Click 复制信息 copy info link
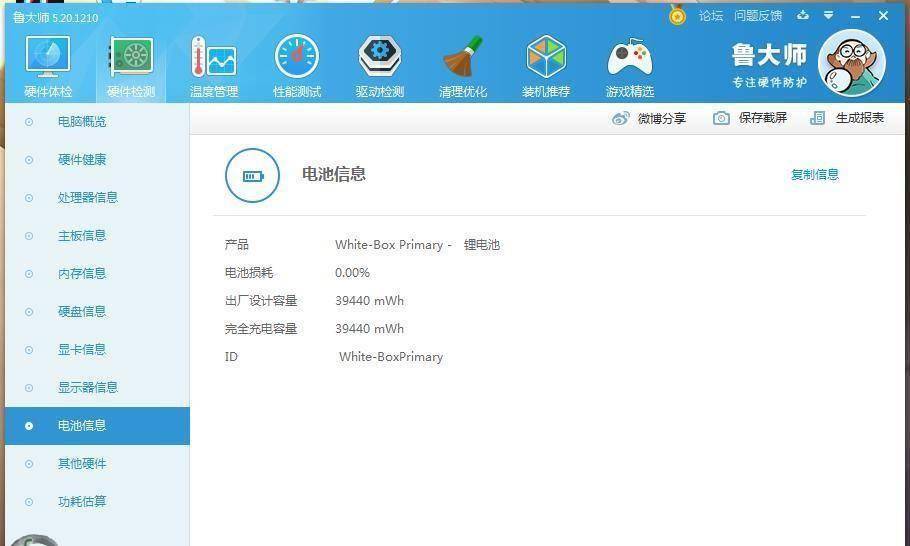The image size is (910, 546). tap(815, 175)
